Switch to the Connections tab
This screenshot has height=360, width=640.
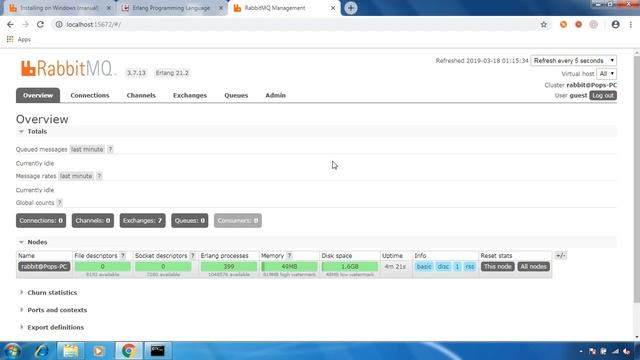90,96
